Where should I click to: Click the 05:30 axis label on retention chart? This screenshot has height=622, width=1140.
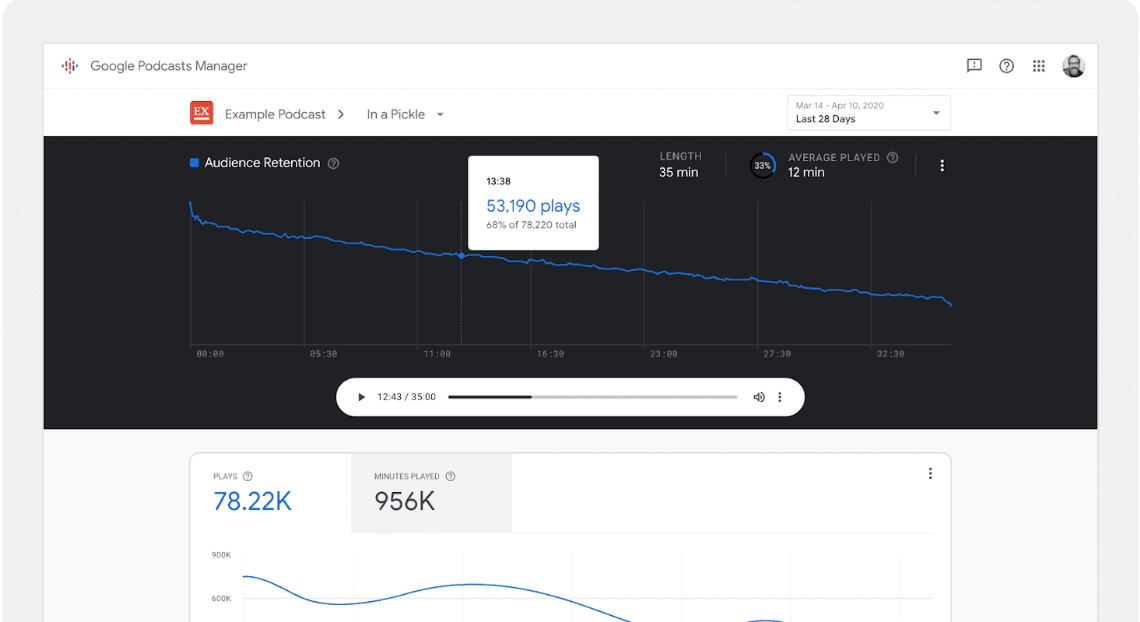(x=324, y=354)
